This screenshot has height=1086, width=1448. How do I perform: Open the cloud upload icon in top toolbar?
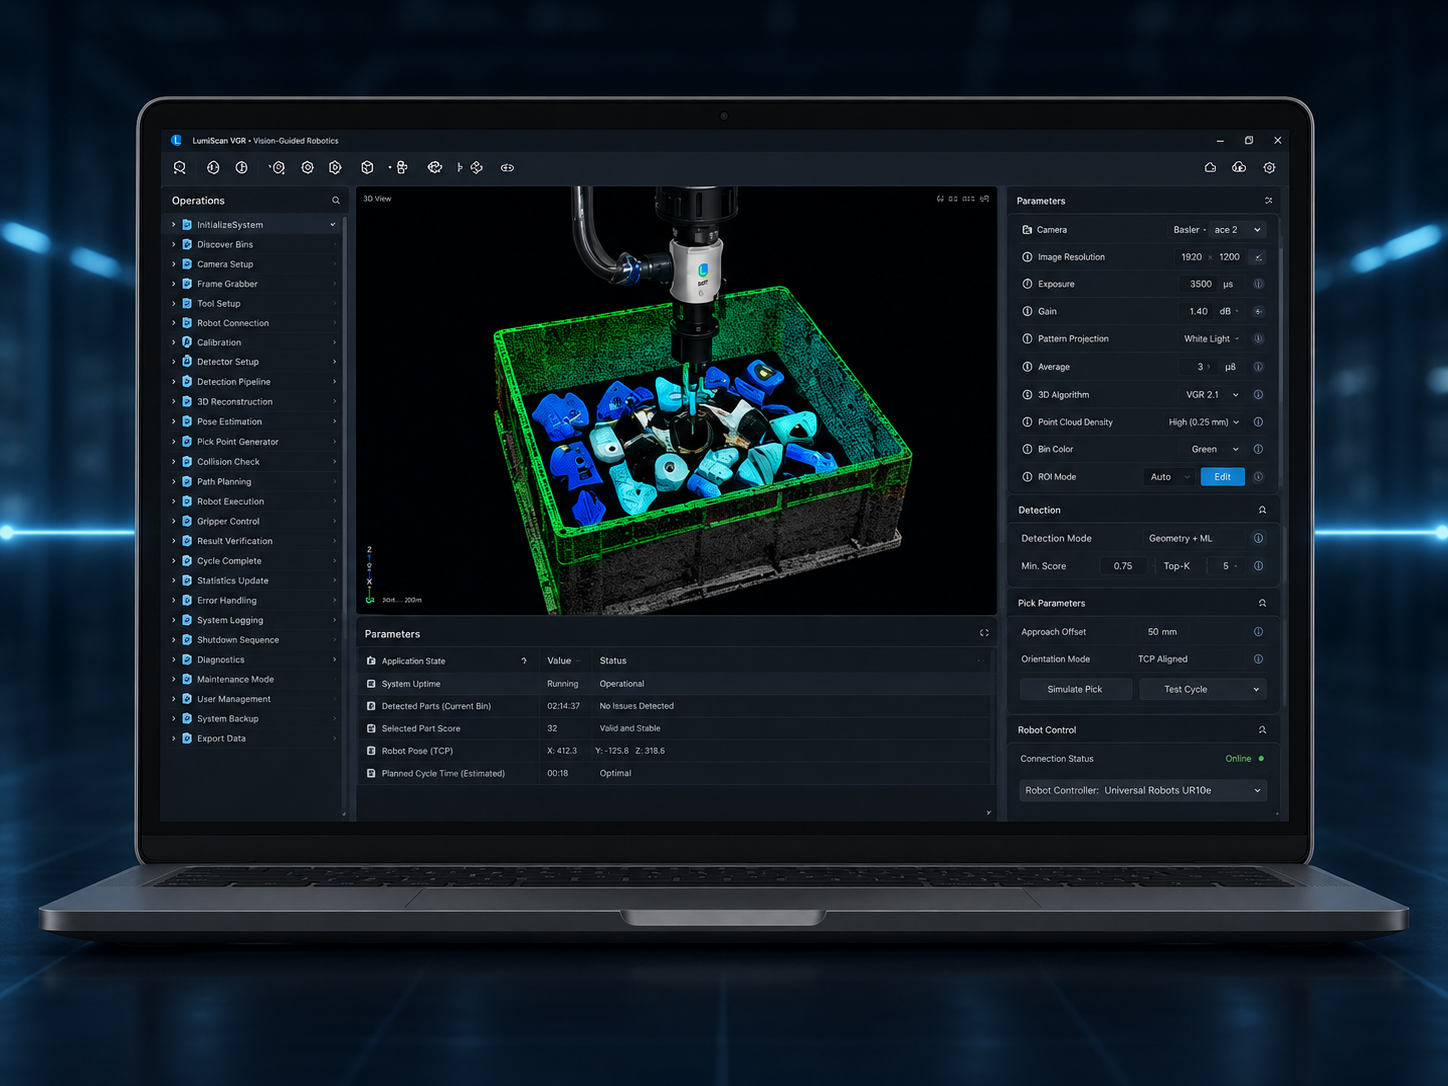[1239, 168]
